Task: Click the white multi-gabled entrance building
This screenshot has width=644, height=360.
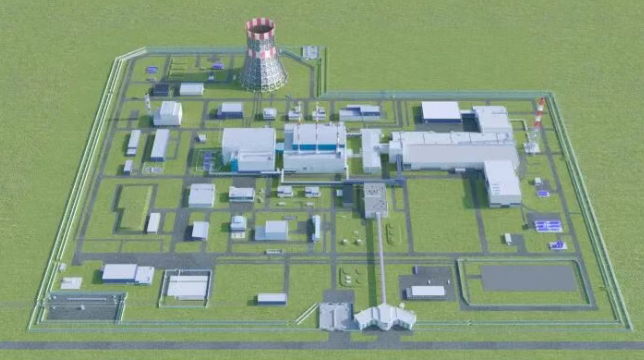Action: (385, 316)
